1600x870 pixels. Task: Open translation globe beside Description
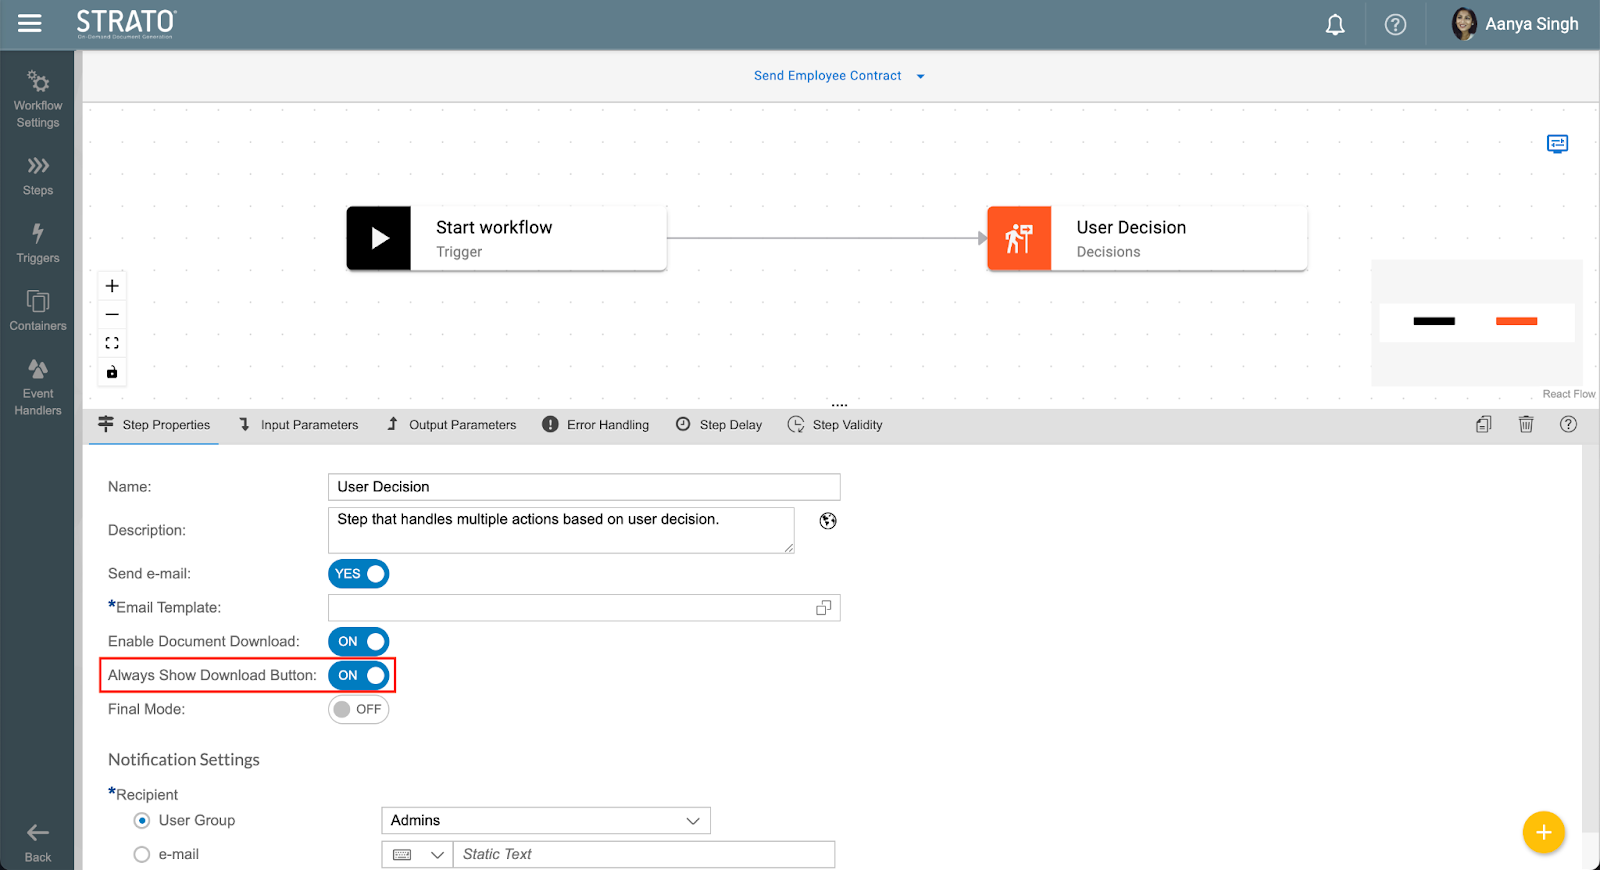click(x=828, y=521)
